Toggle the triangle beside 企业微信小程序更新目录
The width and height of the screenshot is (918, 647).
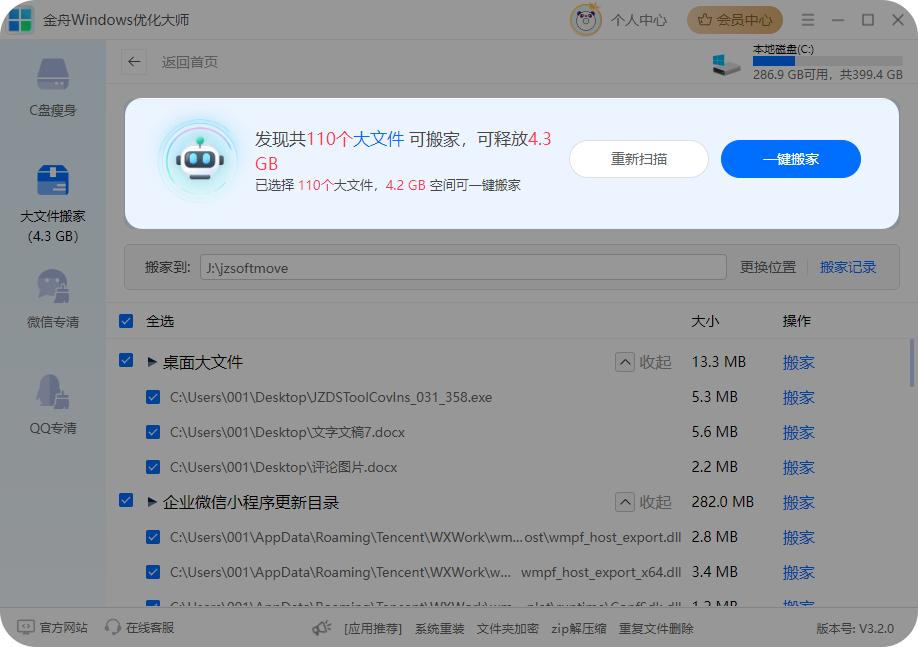point(152,502)
